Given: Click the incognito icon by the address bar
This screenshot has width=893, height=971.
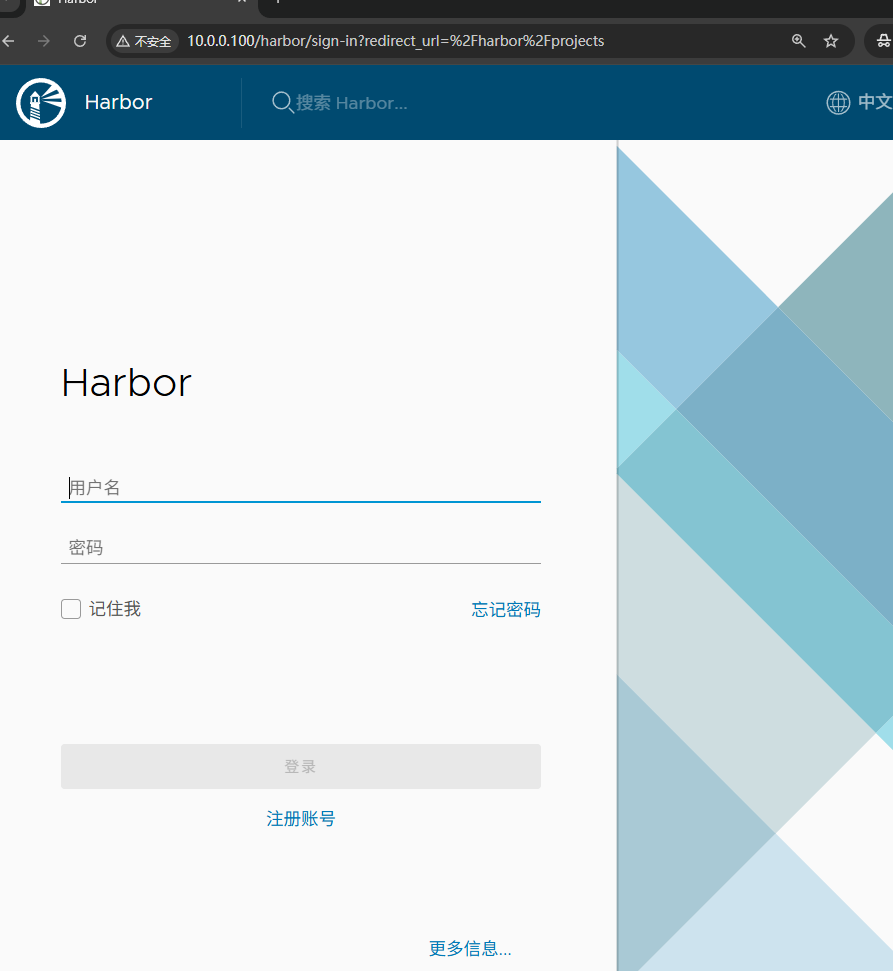Looking at the screenshot, I should pyautogui.click(x=884, y=41).
